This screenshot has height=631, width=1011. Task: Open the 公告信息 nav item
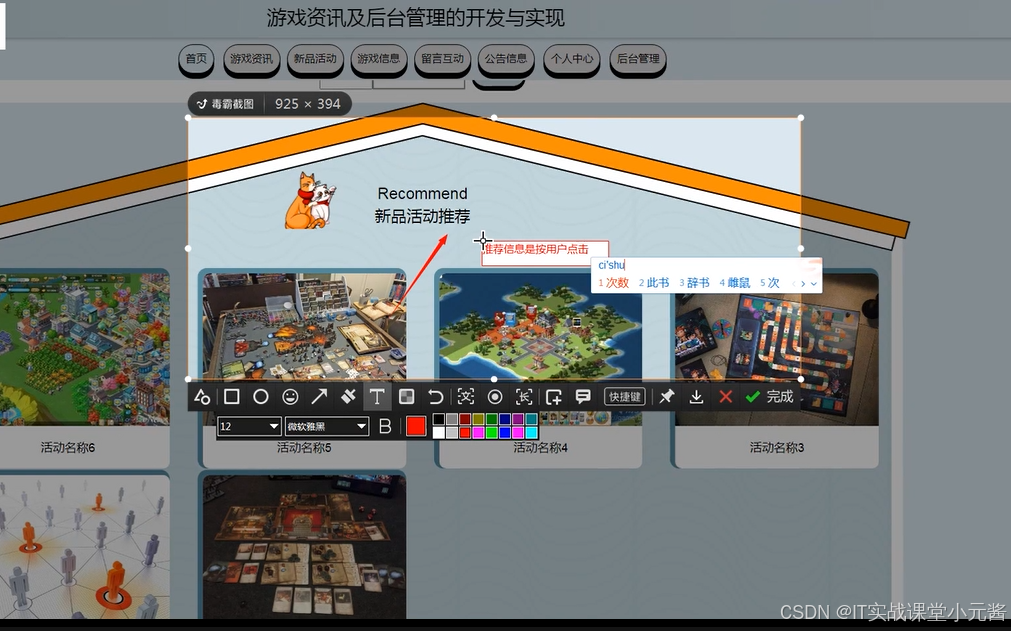pos(506,59)
